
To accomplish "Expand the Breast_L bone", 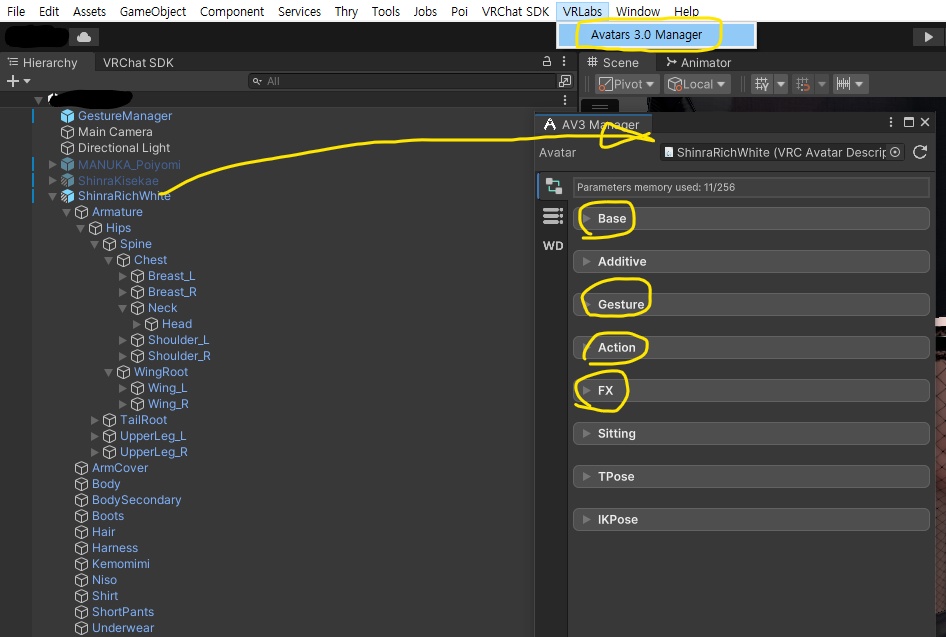I will point(122,276).
